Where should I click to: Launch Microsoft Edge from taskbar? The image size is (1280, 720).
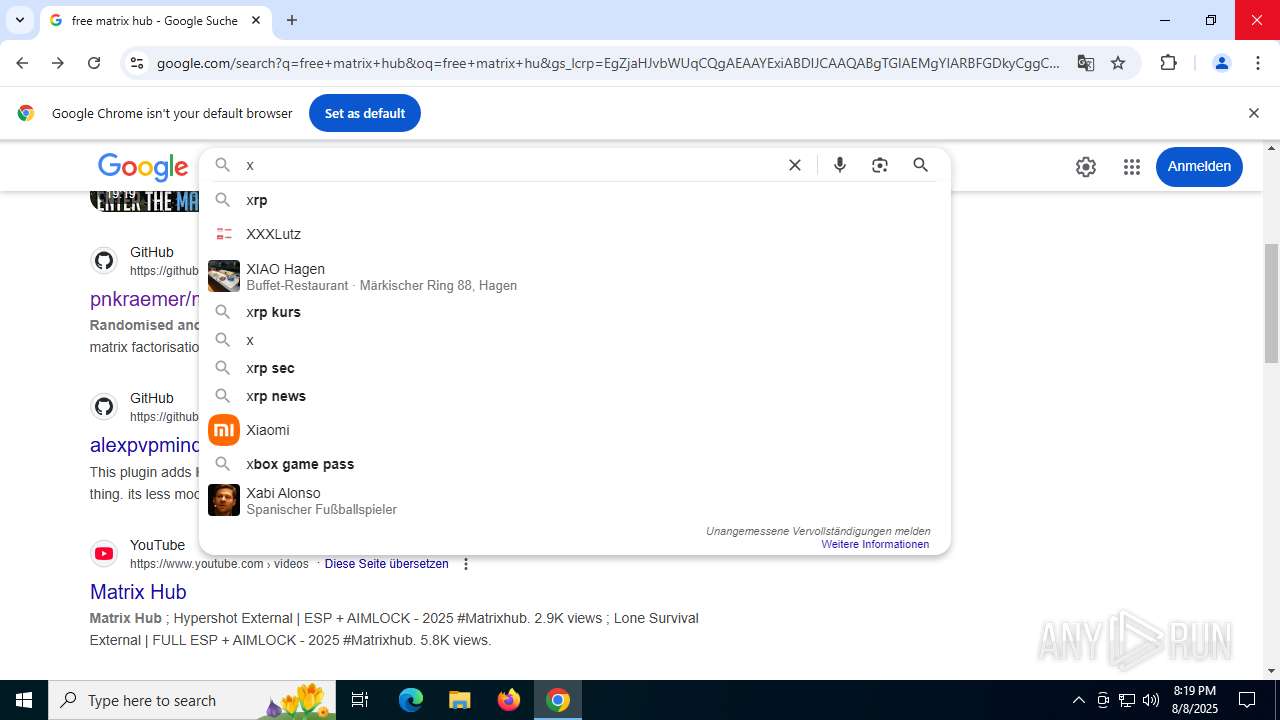pos(411,700)
